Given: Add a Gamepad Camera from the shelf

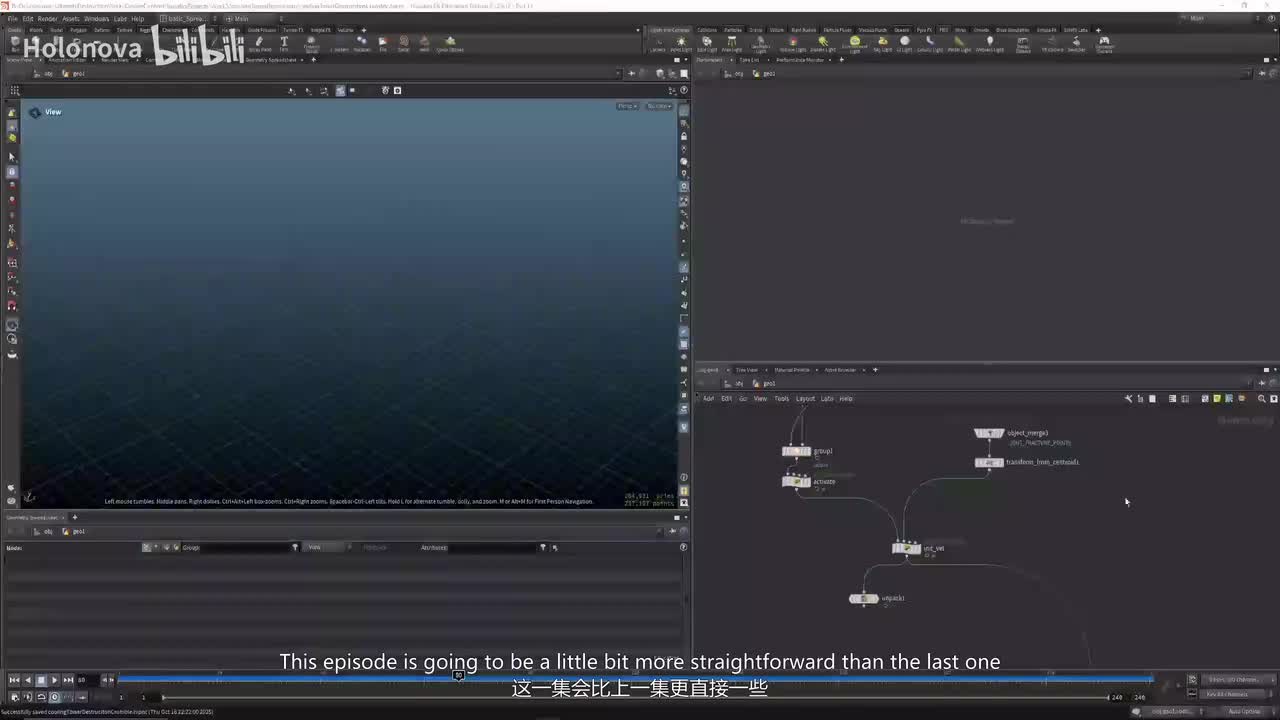Looking at the screenshot, I should coord(1105,44).
